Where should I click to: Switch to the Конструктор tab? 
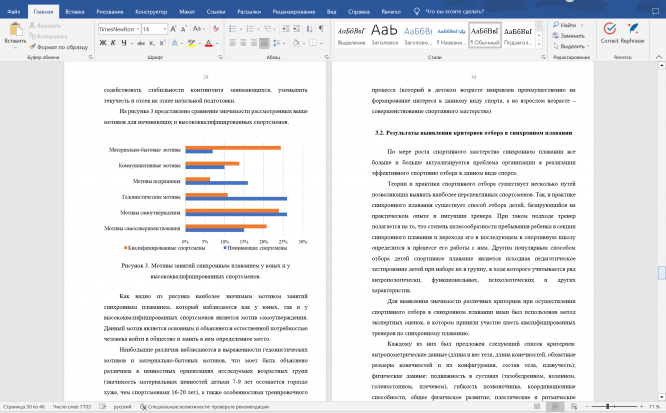click(x=151, y=11)
